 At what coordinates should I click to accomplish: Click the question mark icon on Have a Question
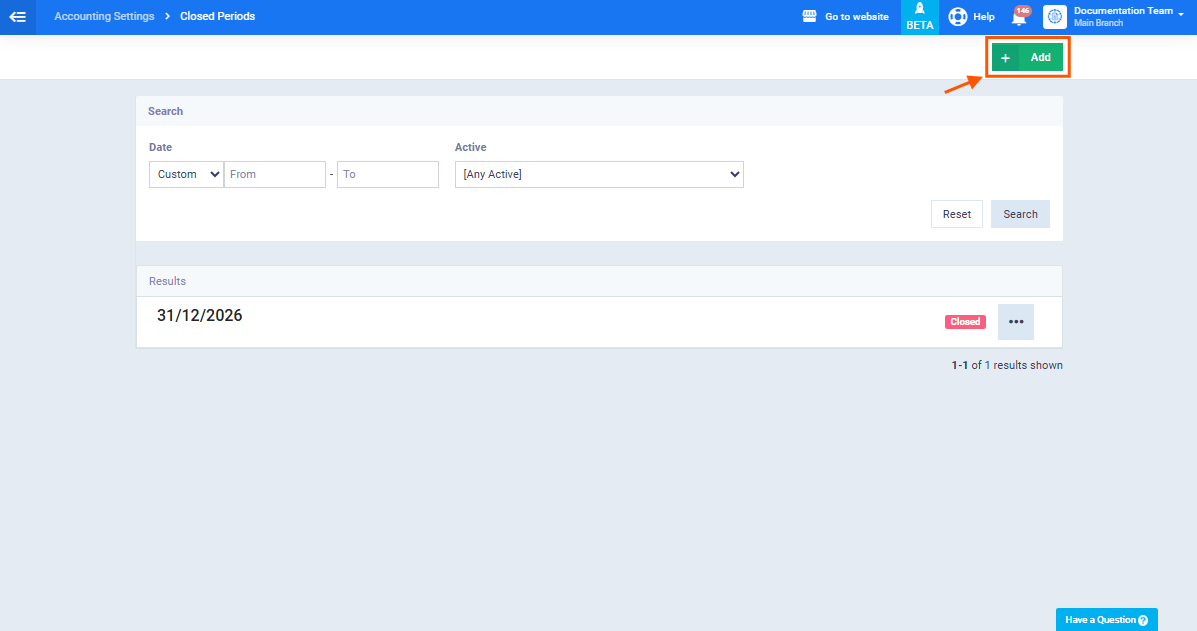tap(1143, 620)
